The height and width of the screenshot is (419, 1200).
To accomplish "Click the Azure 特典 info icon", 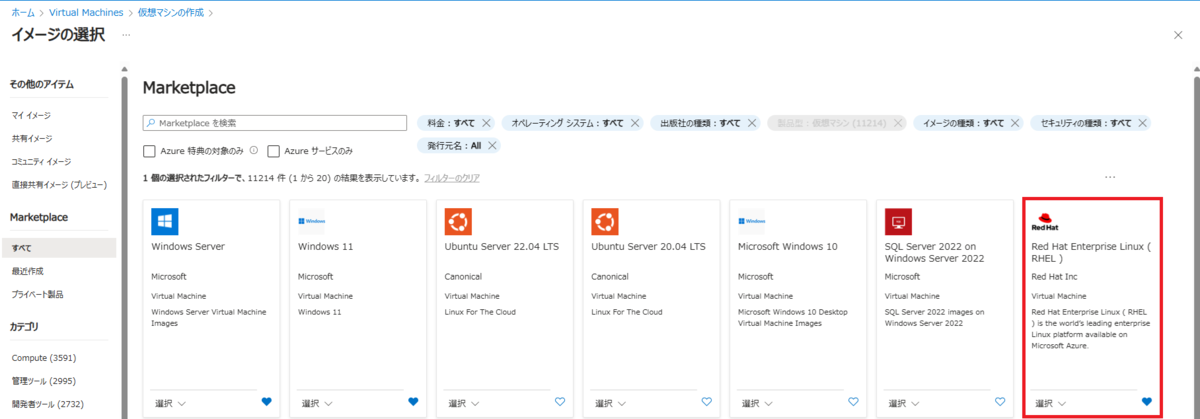I will [254, 150].
